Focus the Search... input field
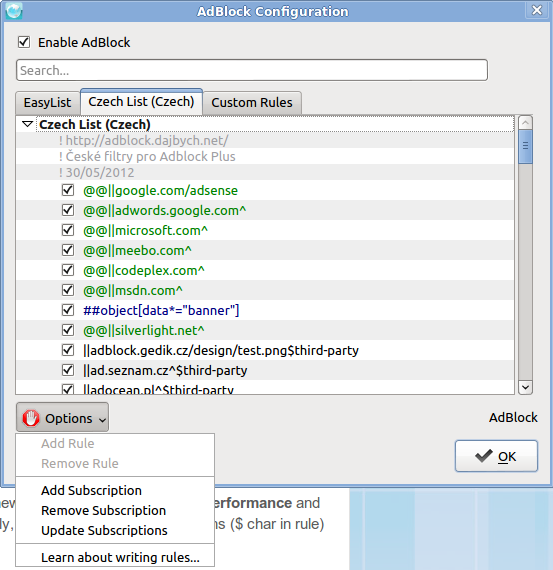This screenshot has width=553, height=570. pos(252,70)
